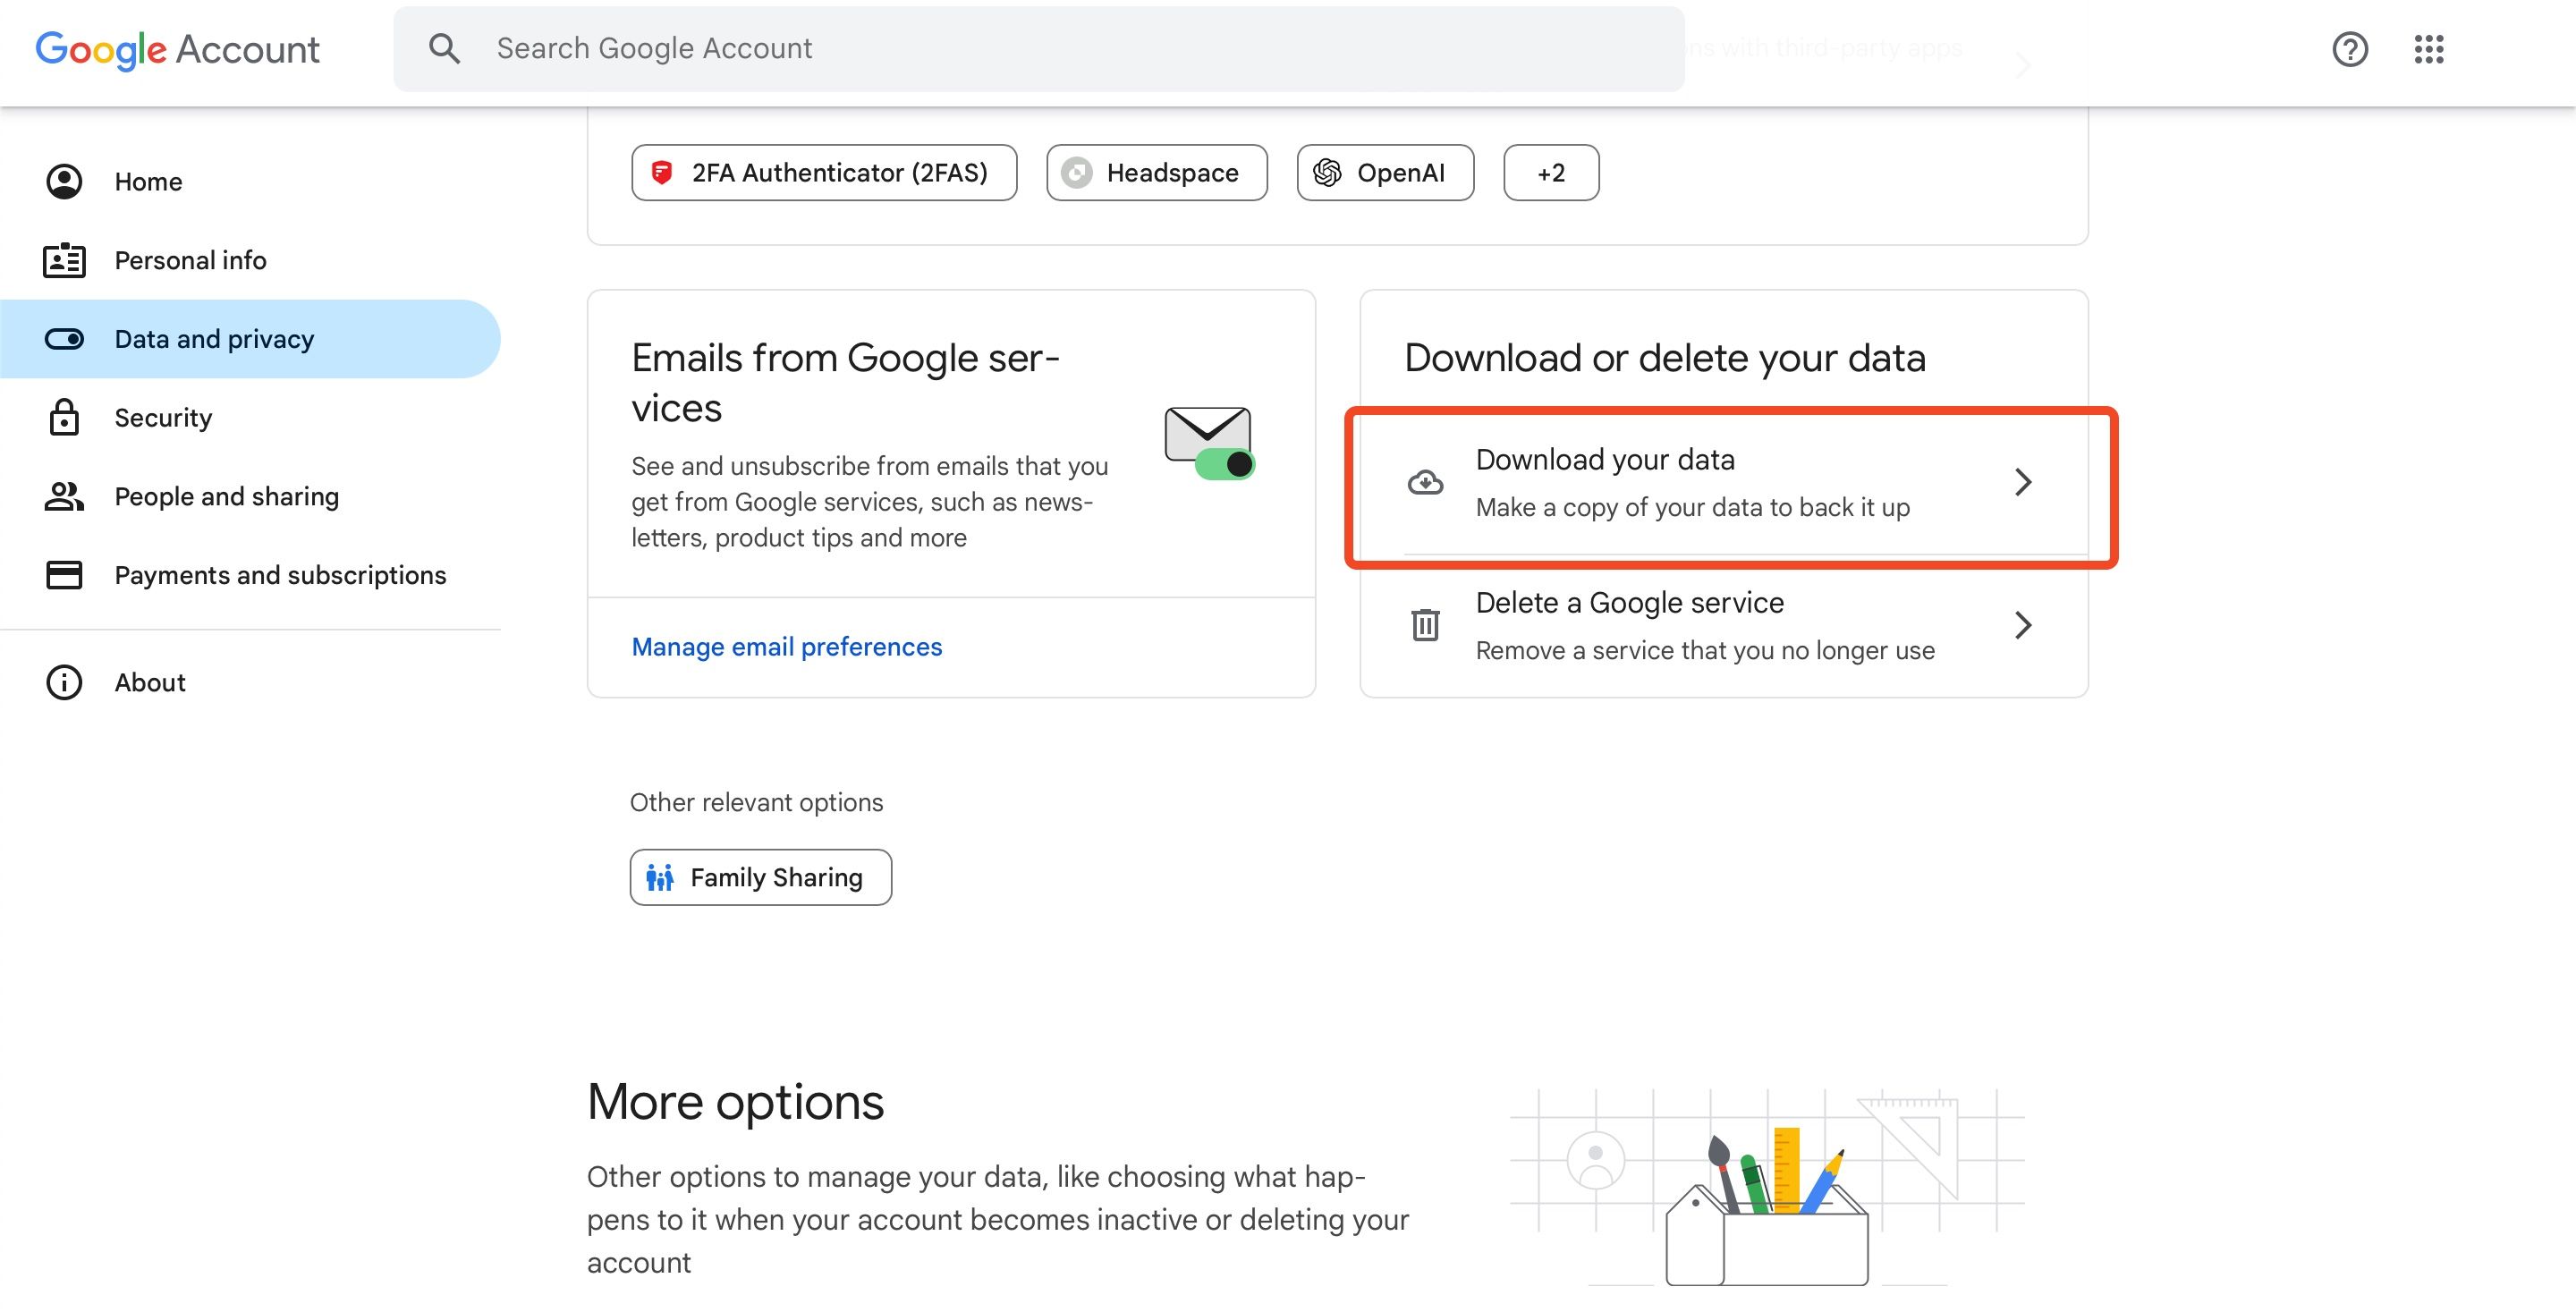Open the Headspace connected app
The image size is (2576, 1312).
[x=1156, y=172]
